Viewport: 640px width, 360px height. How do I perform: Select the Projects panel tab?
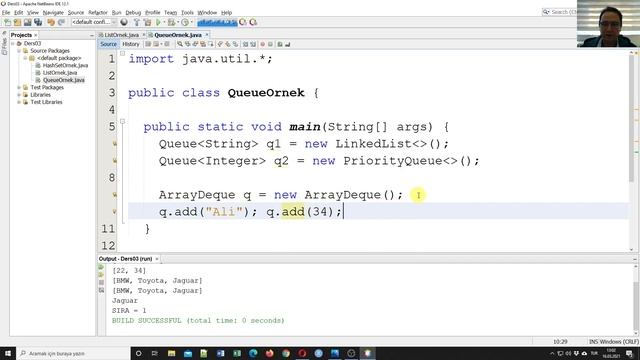click(x=21, y=35)
